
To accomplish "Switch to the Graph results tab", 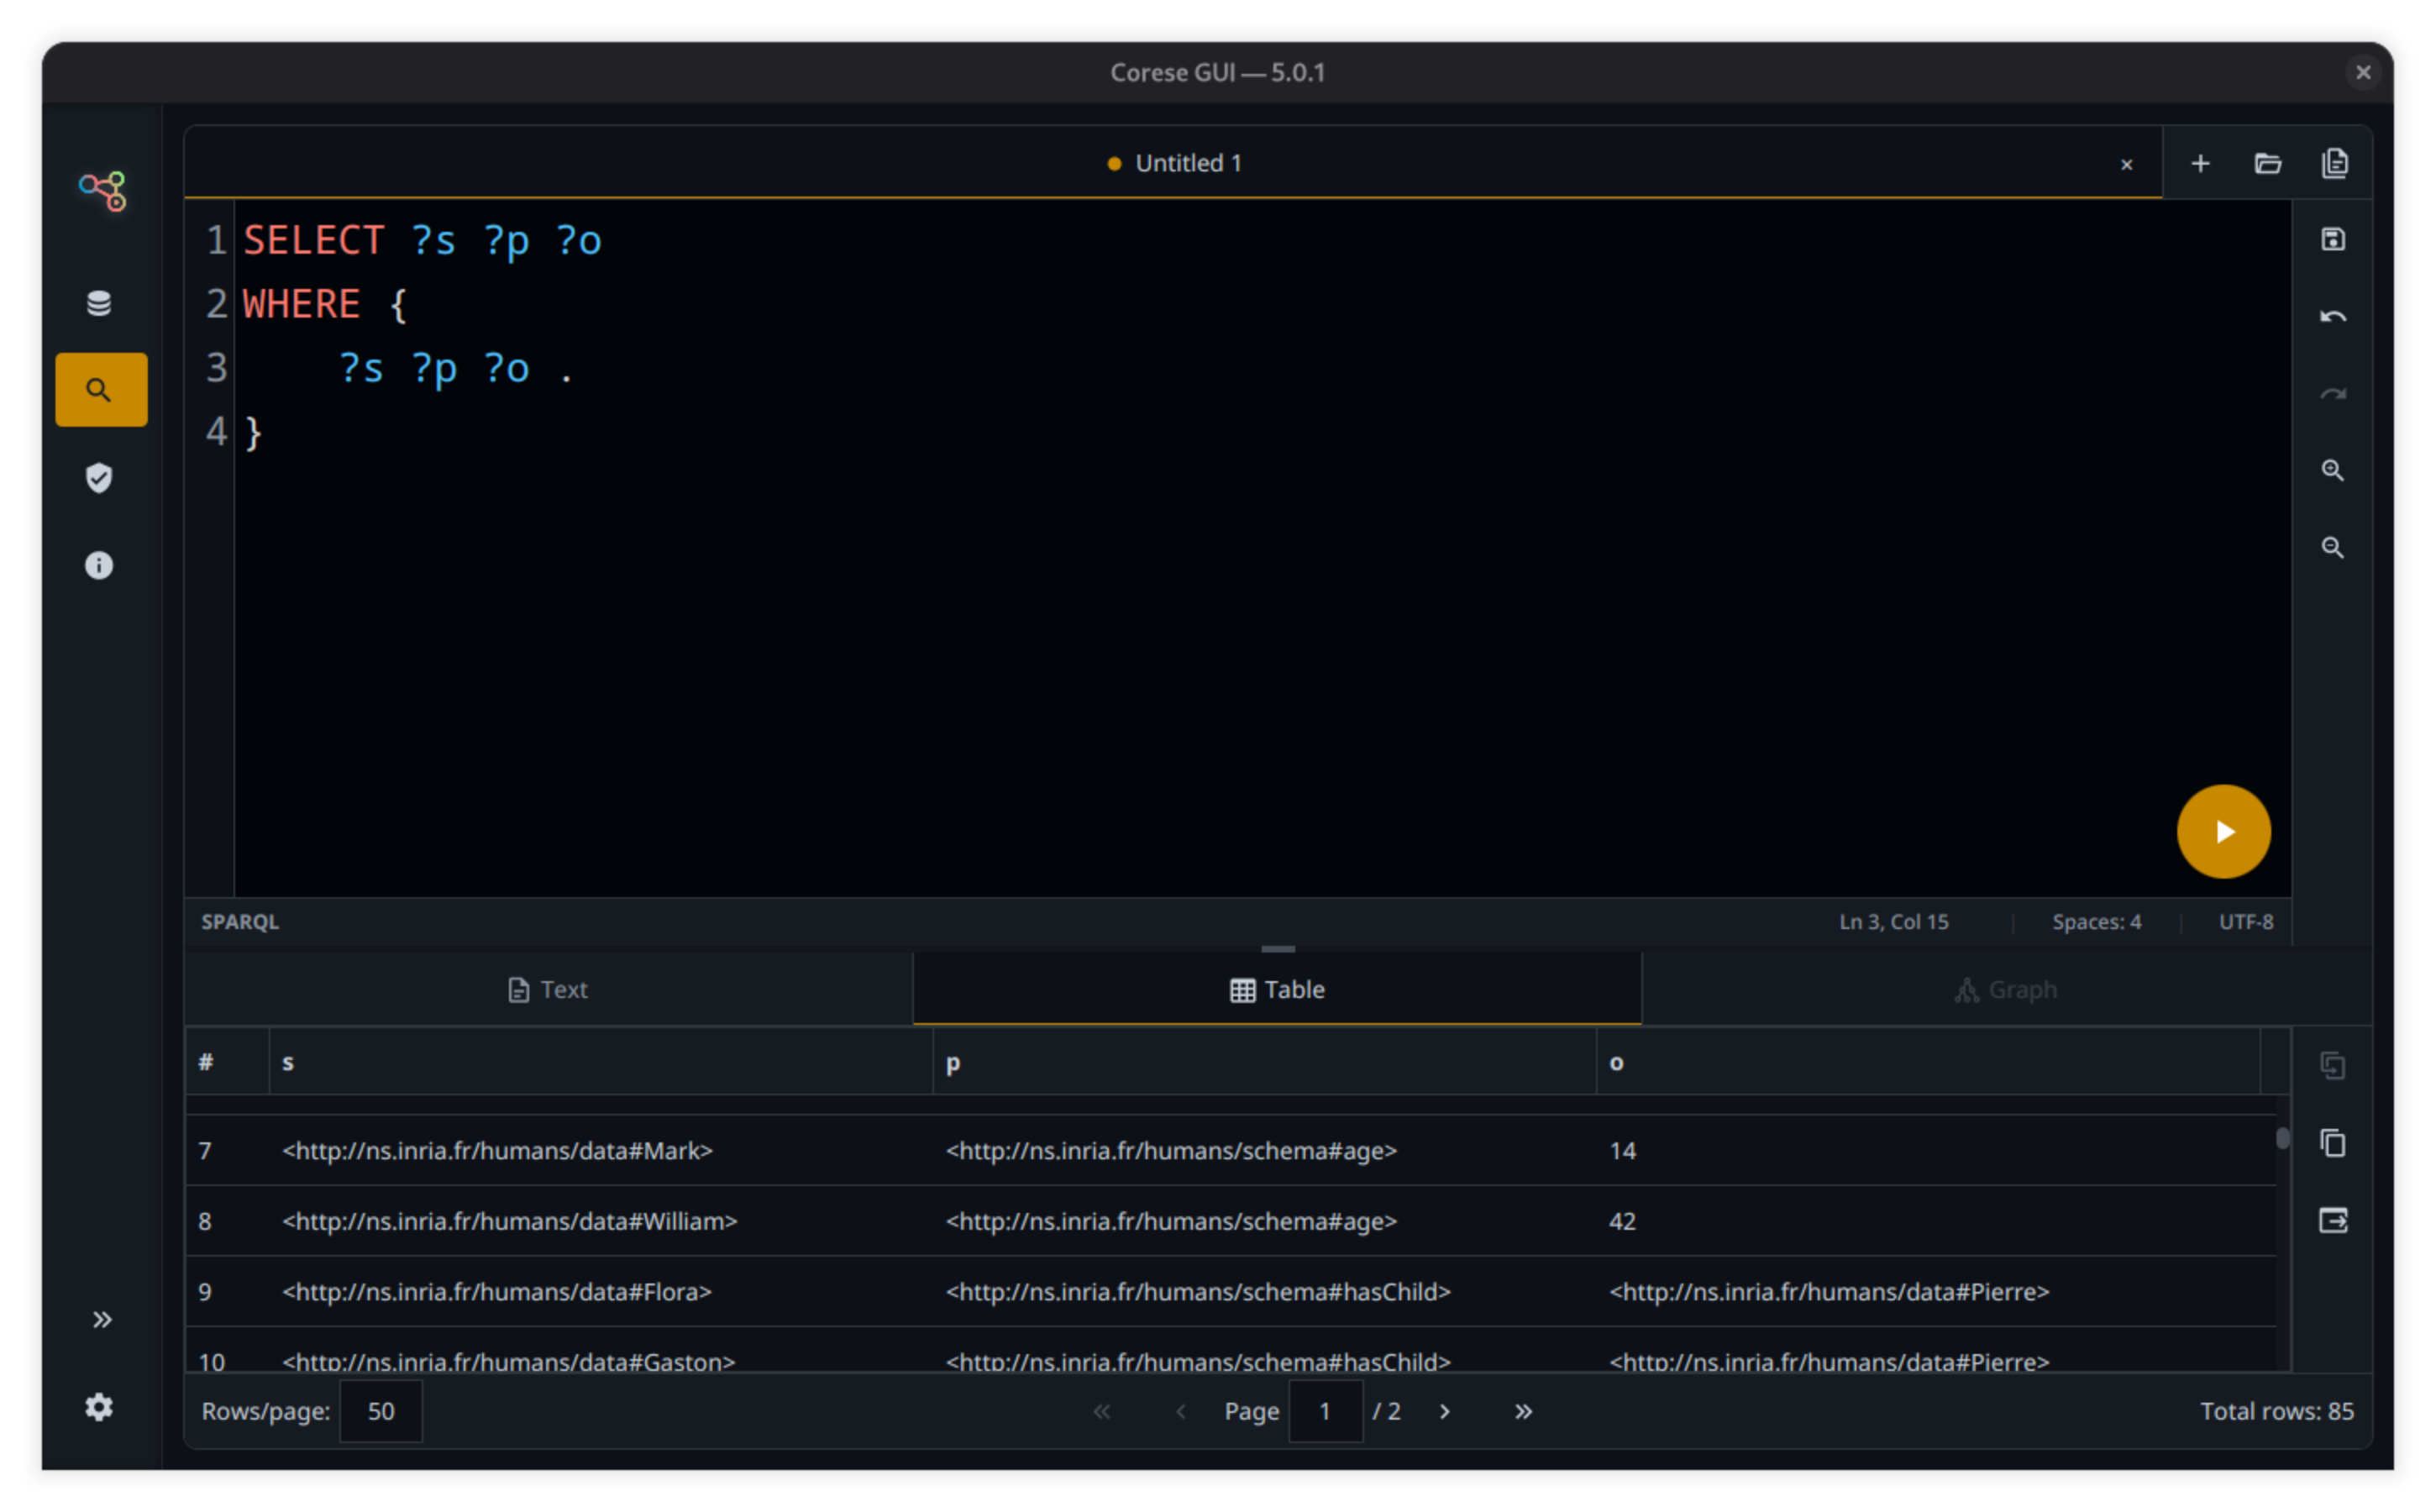I will click(x=2005, y=989).
